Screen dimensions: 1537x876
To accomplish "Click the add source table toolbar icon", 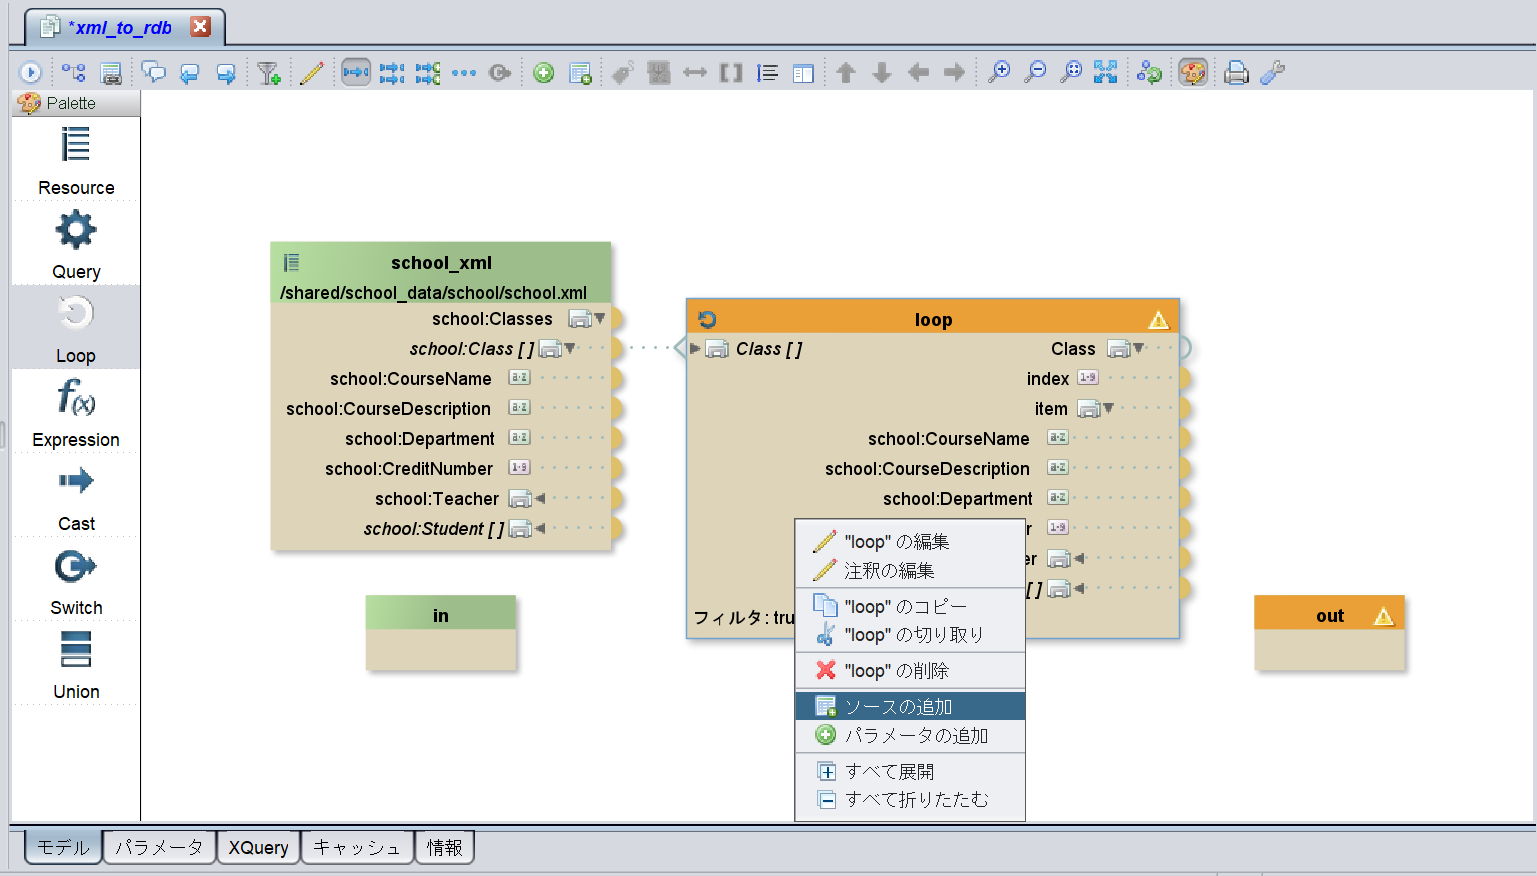I will pos(580,72).
